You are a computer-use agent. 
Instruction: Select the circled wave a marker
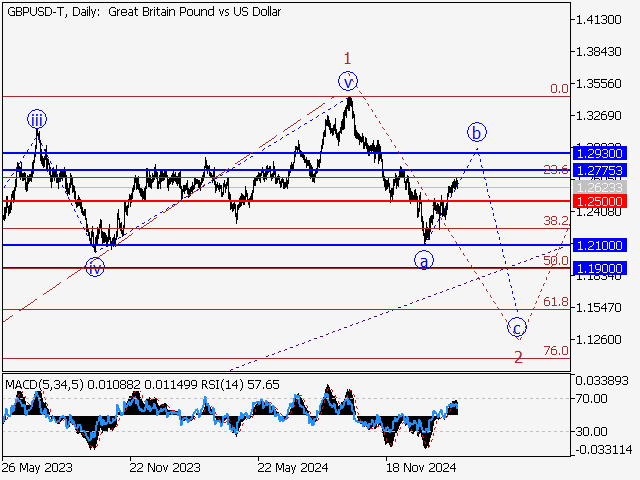point(424,261)
